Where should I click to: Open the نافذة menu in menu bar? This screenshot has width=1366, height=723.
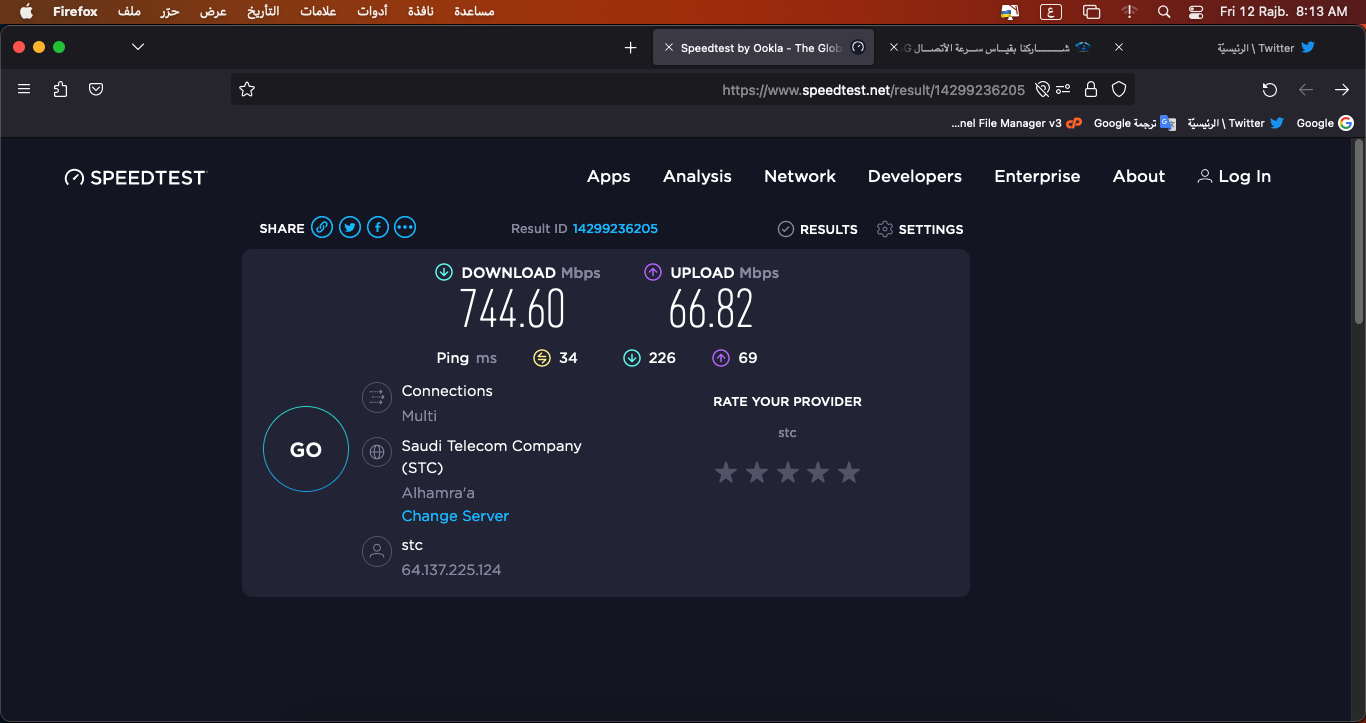tap(421, 12)
